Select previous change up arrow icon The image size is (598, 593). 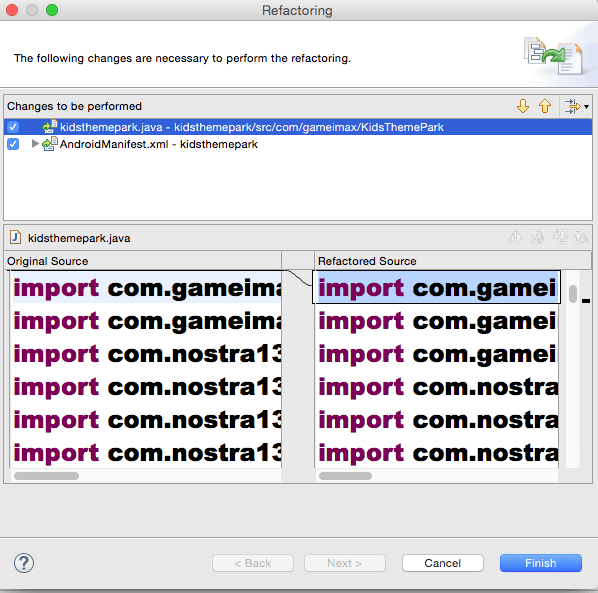pos(545,106)
